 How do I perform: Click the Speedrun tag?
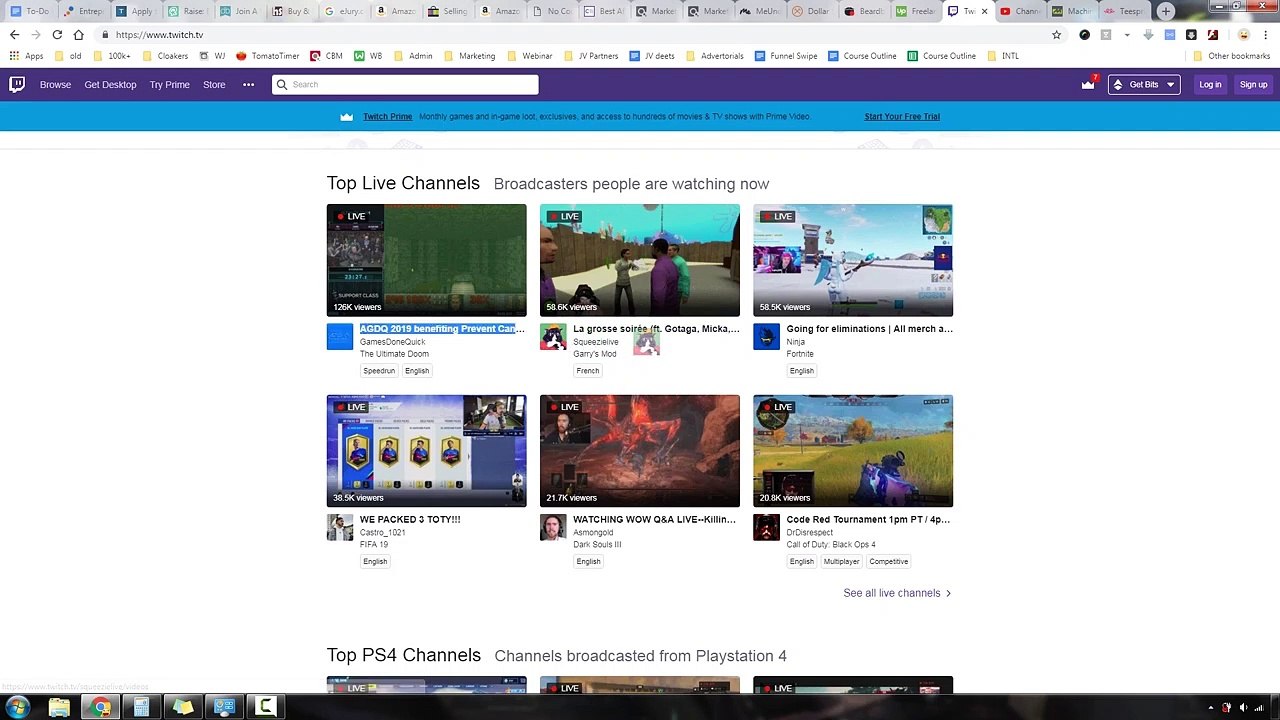(379, 371)
